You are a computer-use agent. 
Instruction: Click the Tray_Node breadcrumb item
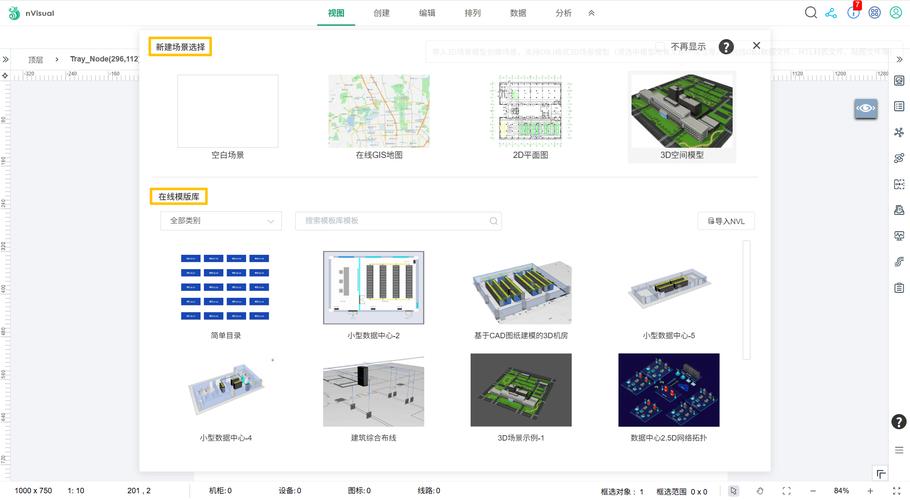click(104, 59)
